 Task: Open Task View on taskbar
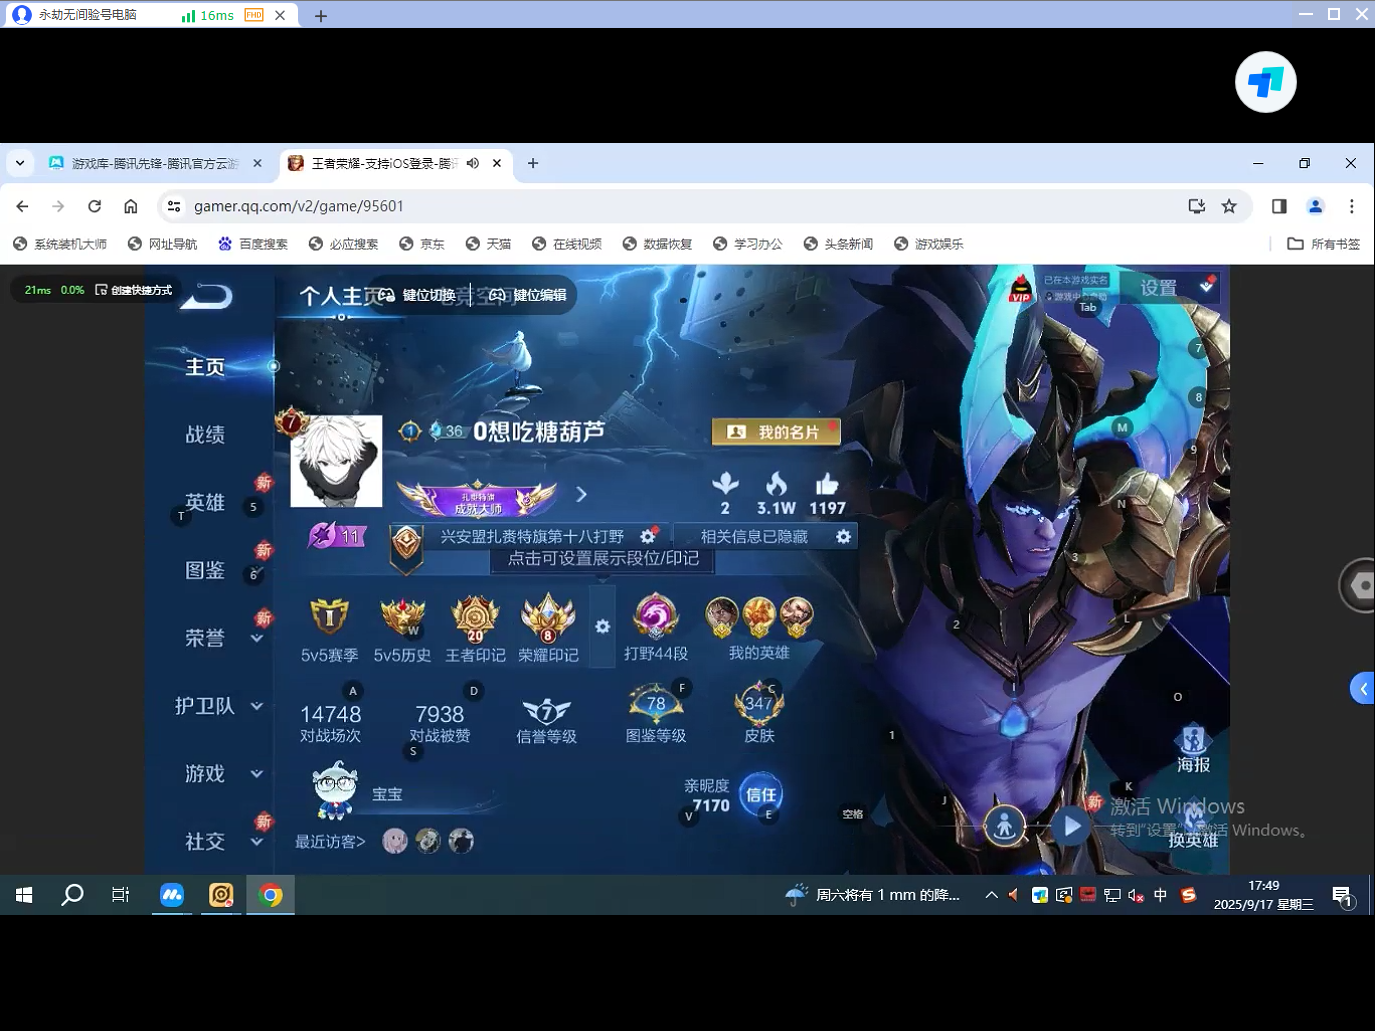pyautogui.click(x=120, y=895)
